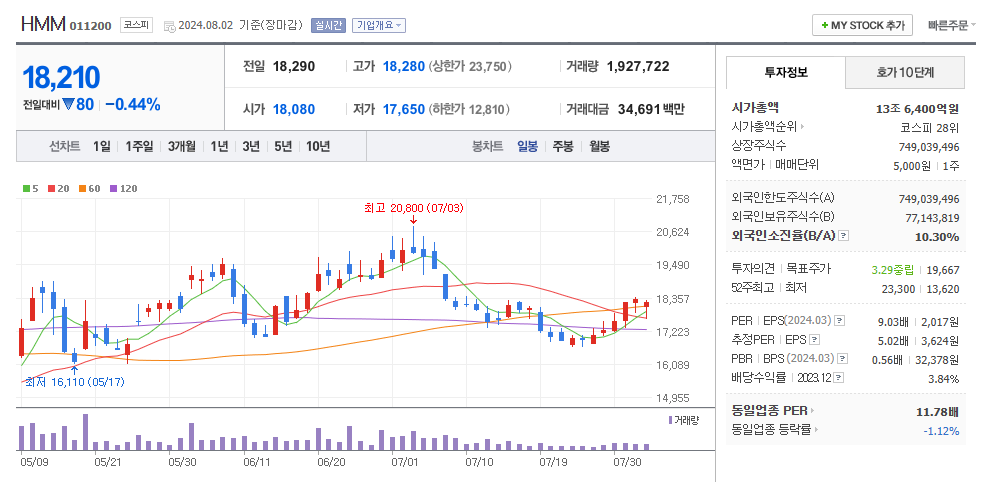987x482 pixels.
Task: Click the 고가 18,280 value
Action: tap(403, 66)
